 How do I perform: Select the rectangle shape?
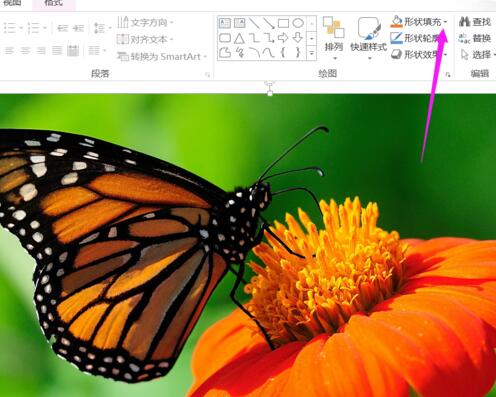pyautogui.click(x=283, y=23)
